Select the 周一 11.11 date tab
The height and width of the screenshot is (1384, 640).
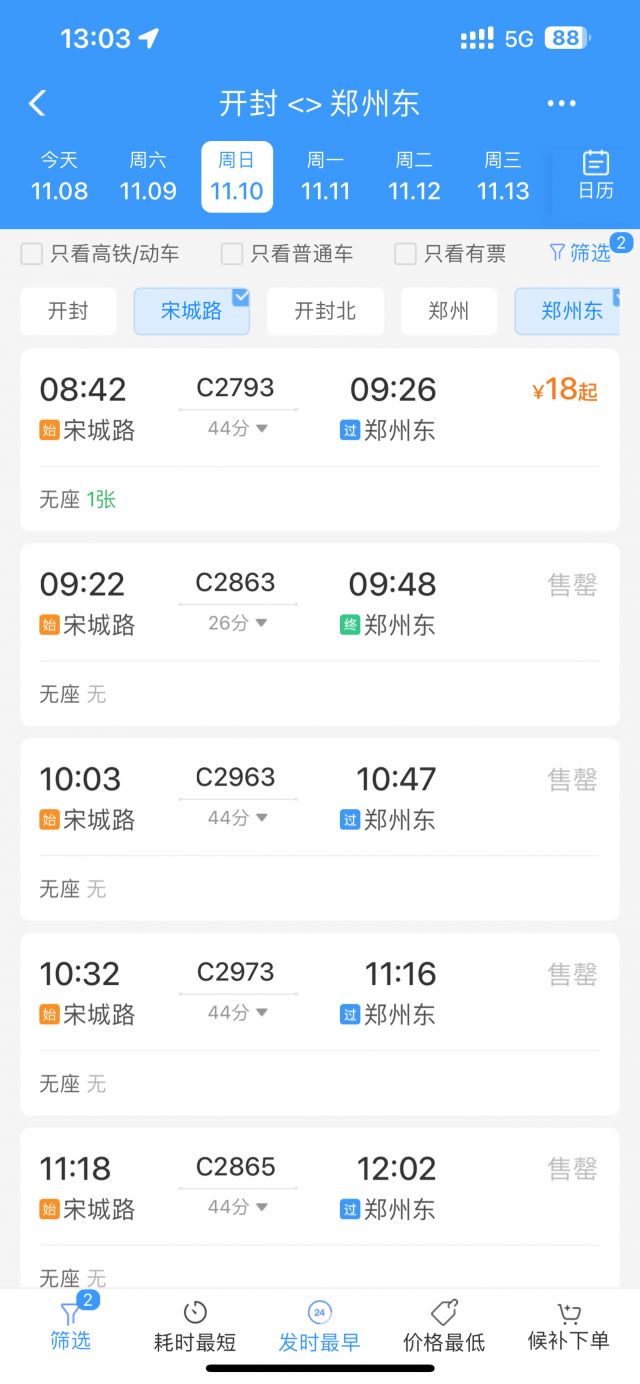pos(325,176)
